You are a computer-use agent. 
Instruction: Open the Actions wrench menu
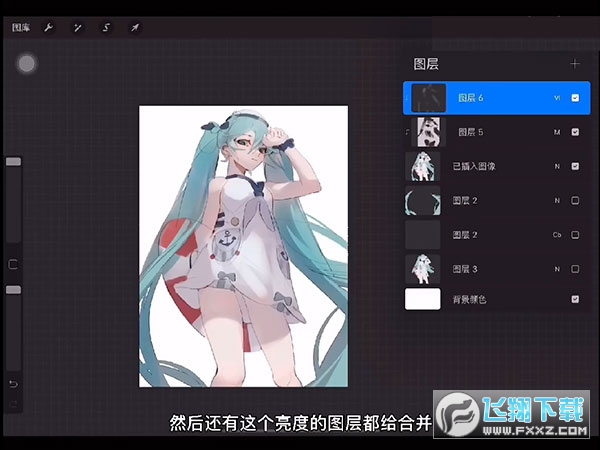pyautogui.click(x=49, y=28)
